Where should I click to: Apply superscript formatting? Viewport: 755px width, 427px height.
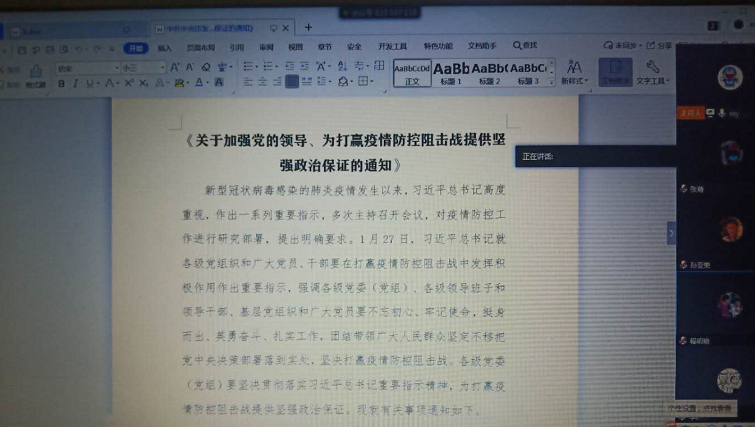(x=126, y=82)
